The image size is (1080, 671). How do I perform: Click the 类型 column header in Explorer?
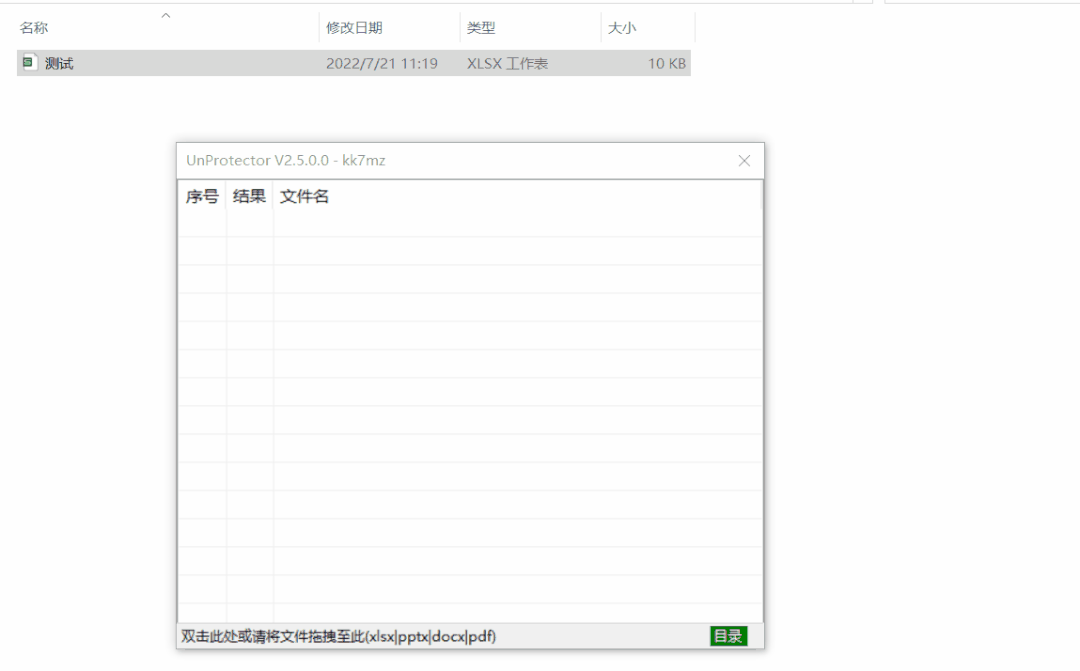[481, 28]
